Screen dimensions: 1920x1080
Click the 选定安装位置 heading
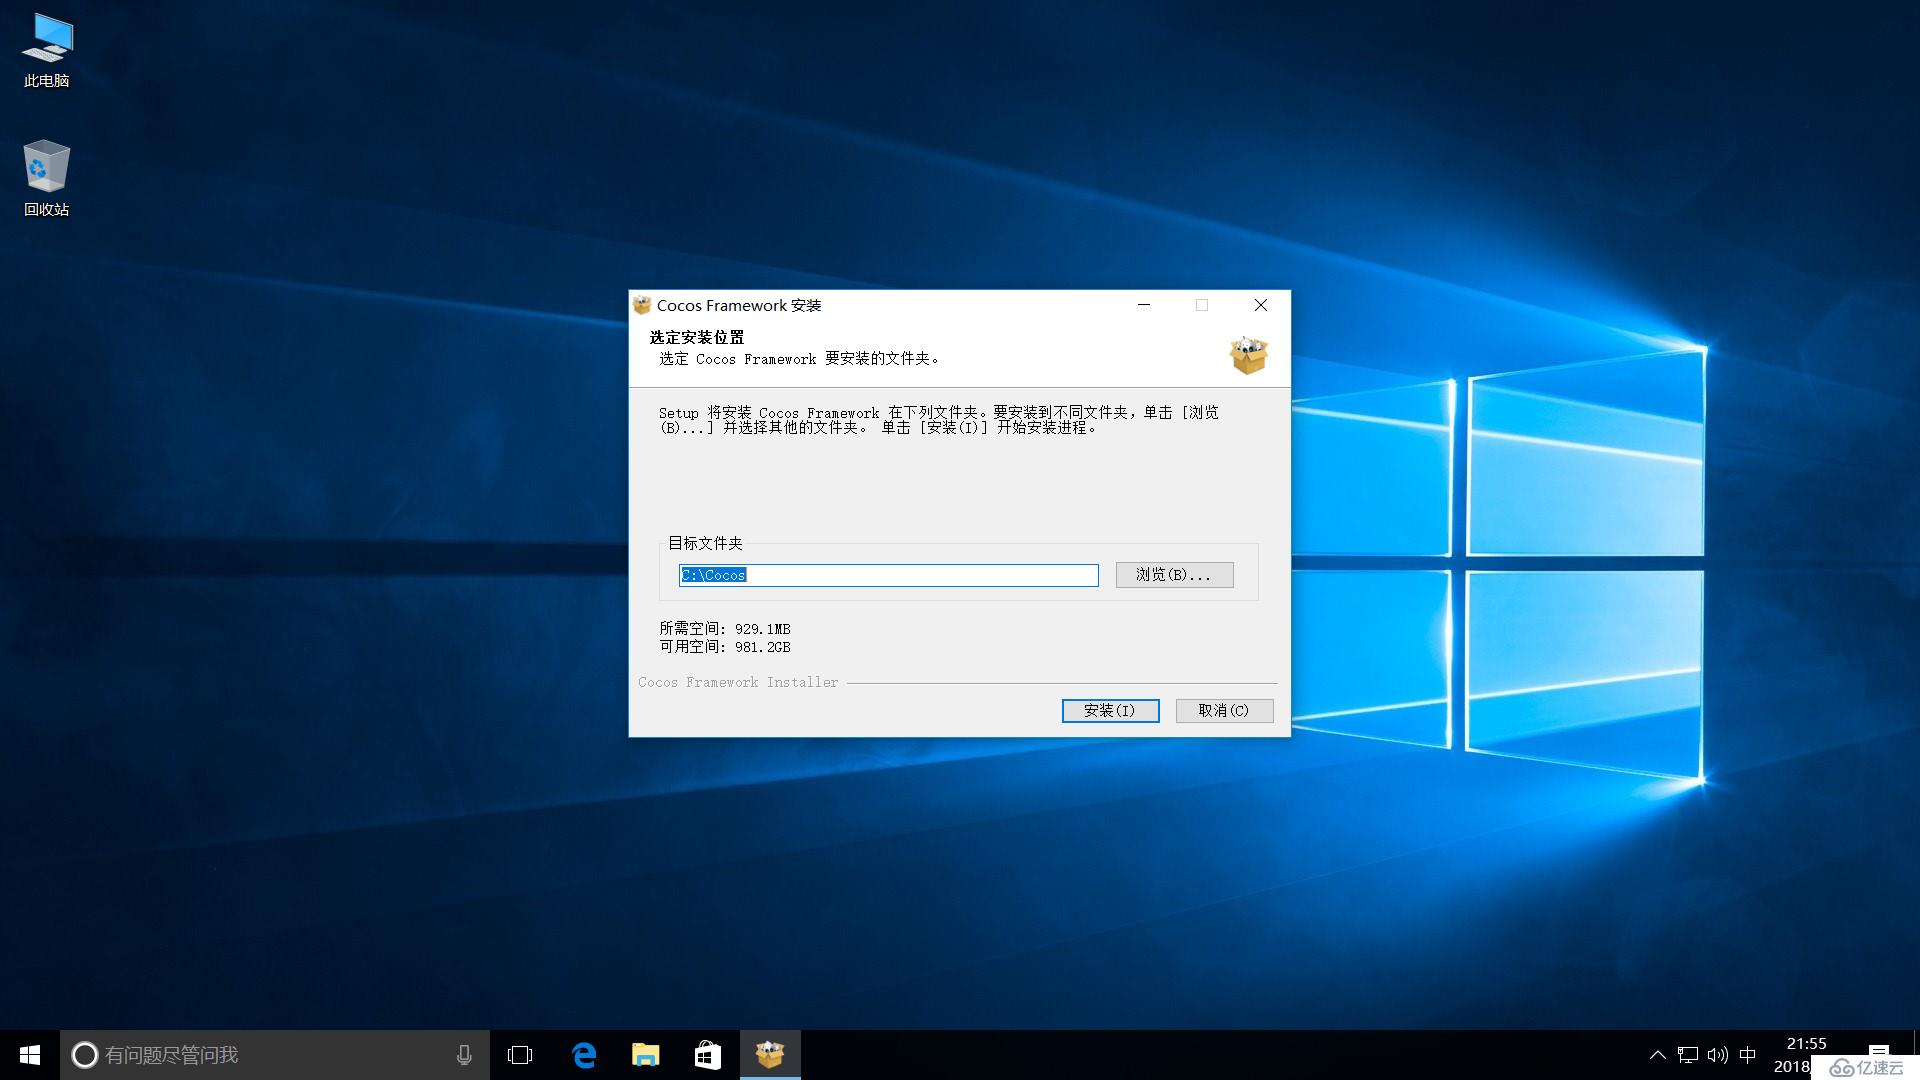coord(697,338)
